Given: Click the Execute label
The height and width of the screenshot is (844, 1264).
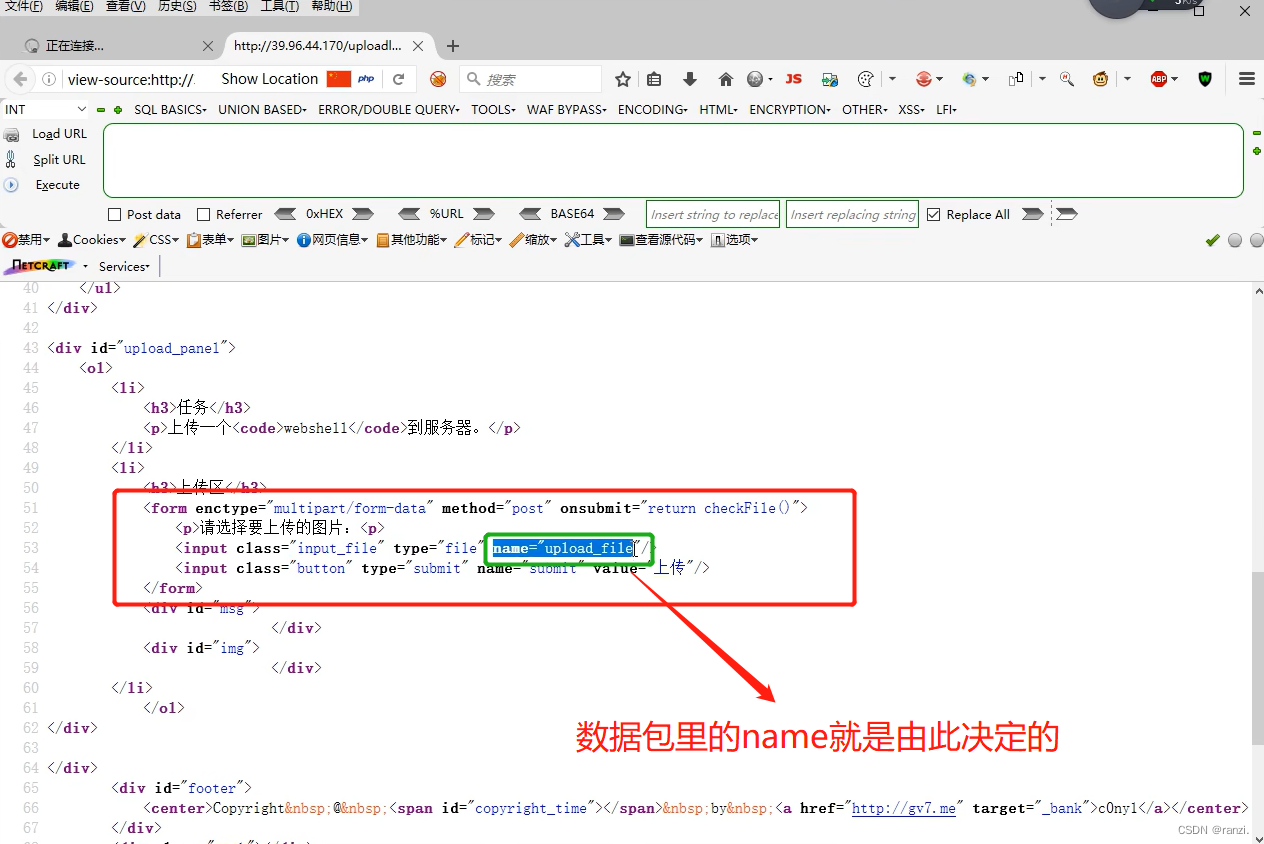Looking at the screenshot, I should pos(57,185).
